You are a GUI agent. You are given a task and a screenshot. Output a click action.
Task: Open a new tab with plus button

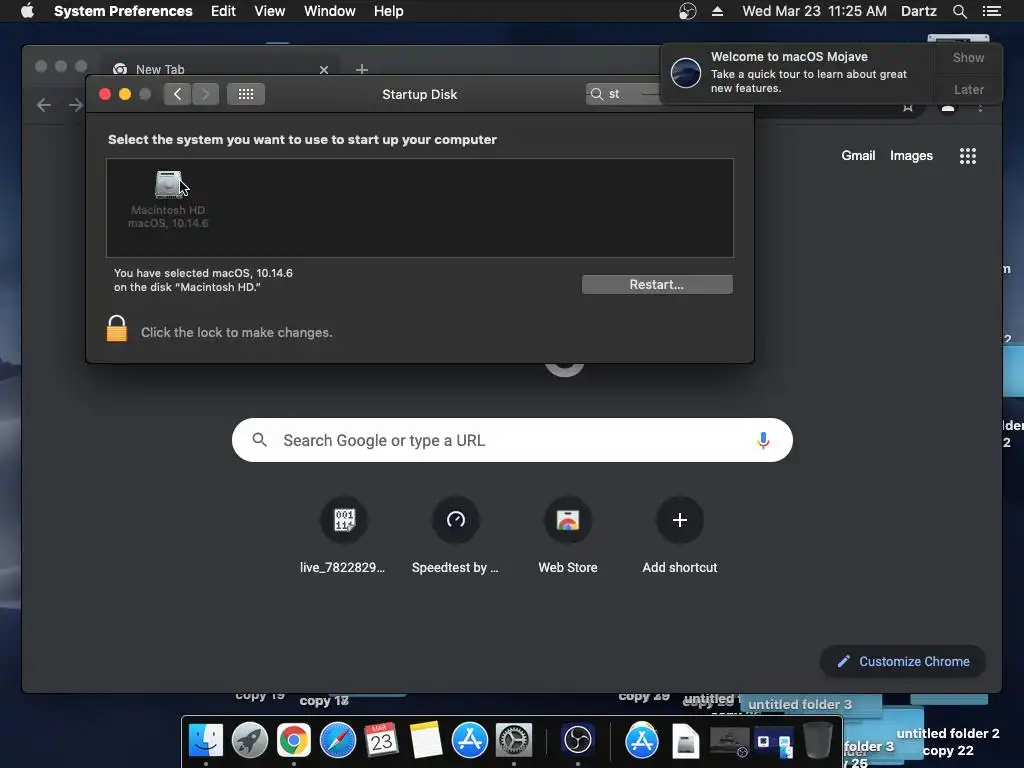pyautogui.click(x=362, y=69)
